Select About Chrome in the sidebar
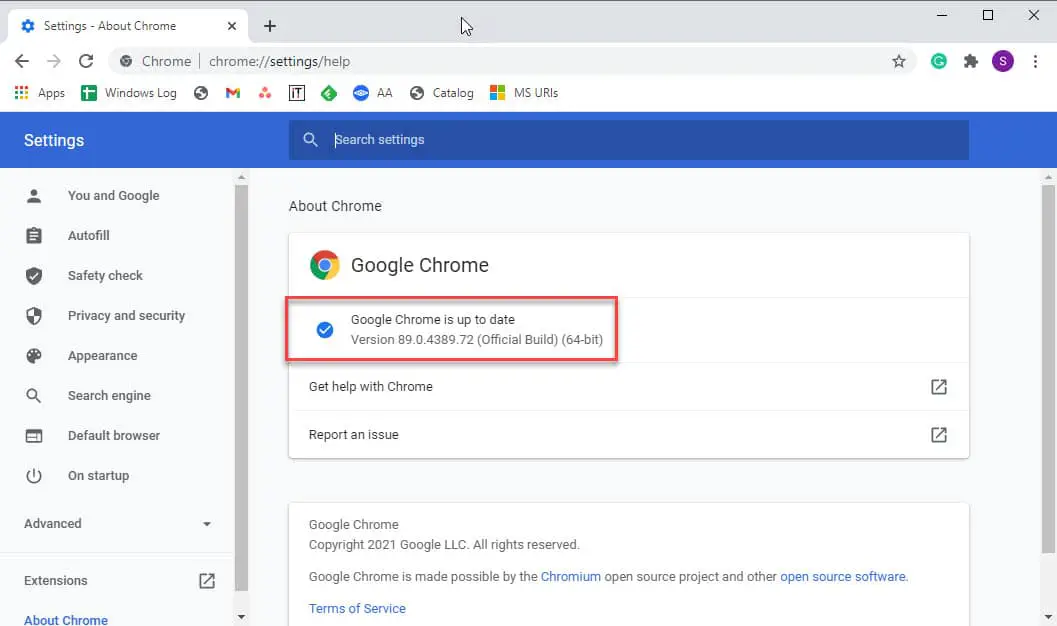The width and height of the screenshot is (1057, 626). click(66, 620)
